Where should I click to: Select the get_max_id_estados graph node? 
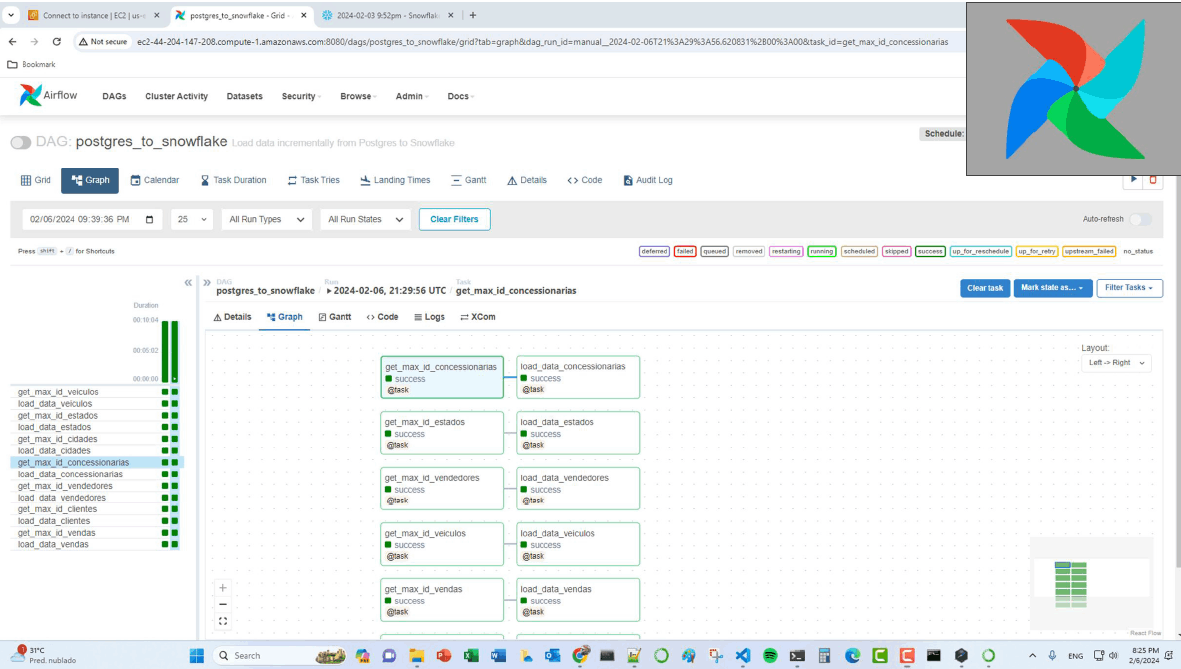(x=442, y=433)
